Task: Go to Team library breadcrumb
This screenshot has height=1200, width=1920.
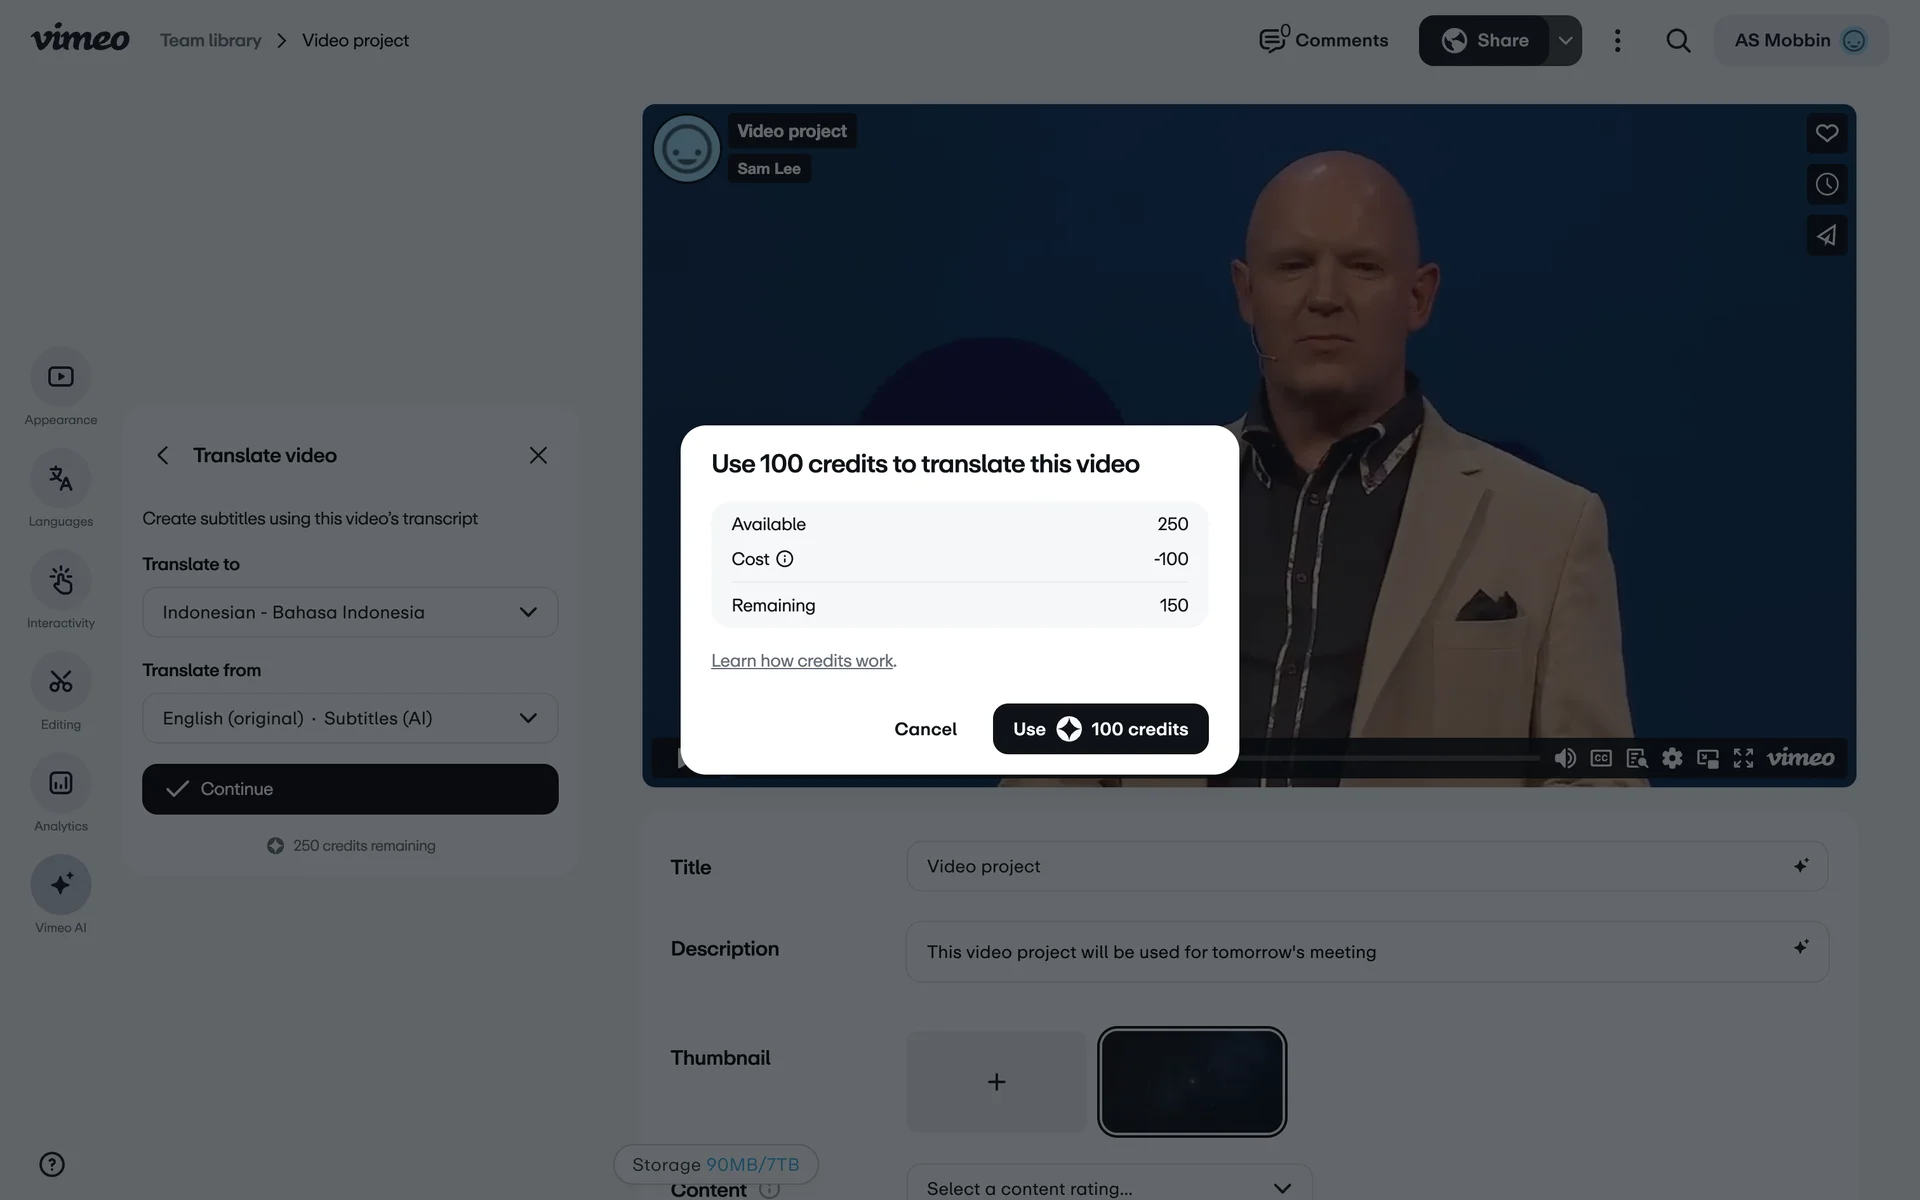Action: pos(211,40)
